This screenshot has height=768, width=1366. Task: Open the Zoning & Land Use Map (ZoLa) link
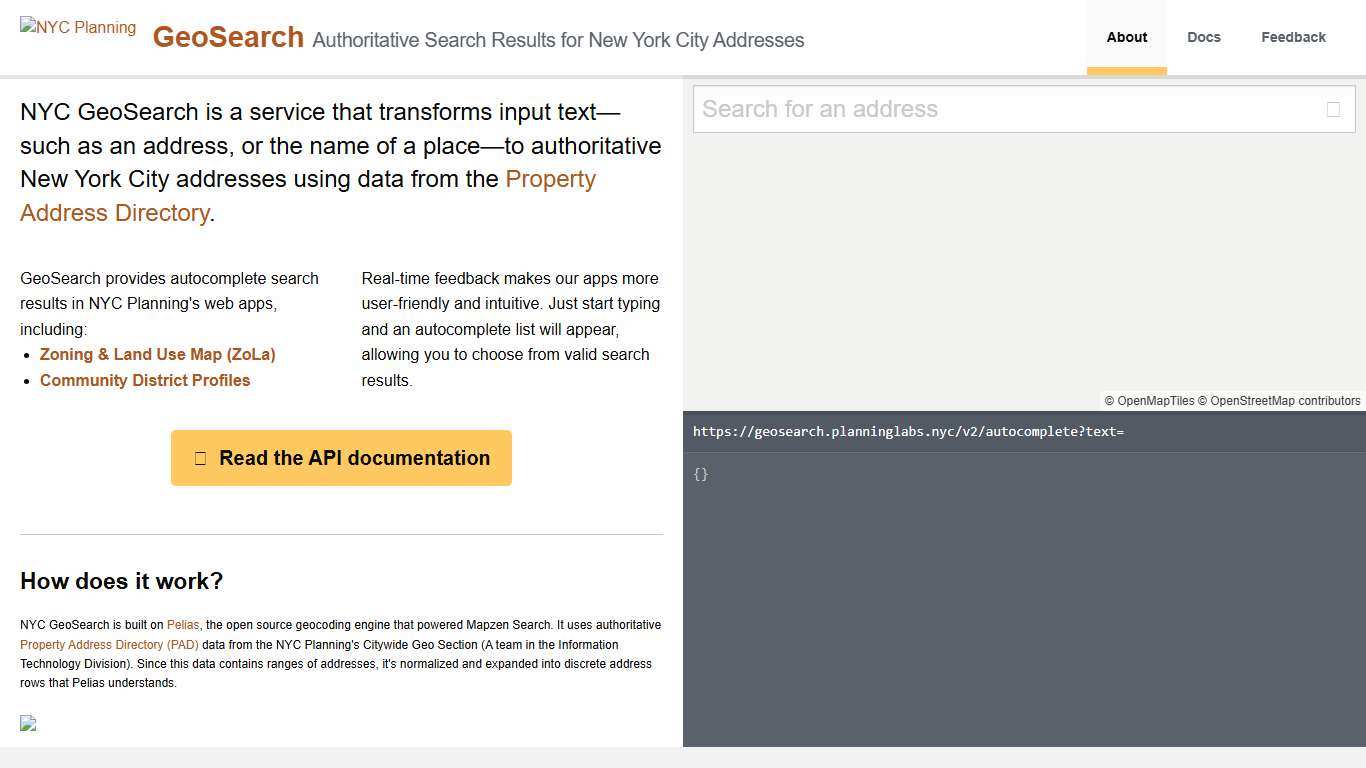(157, 354)
